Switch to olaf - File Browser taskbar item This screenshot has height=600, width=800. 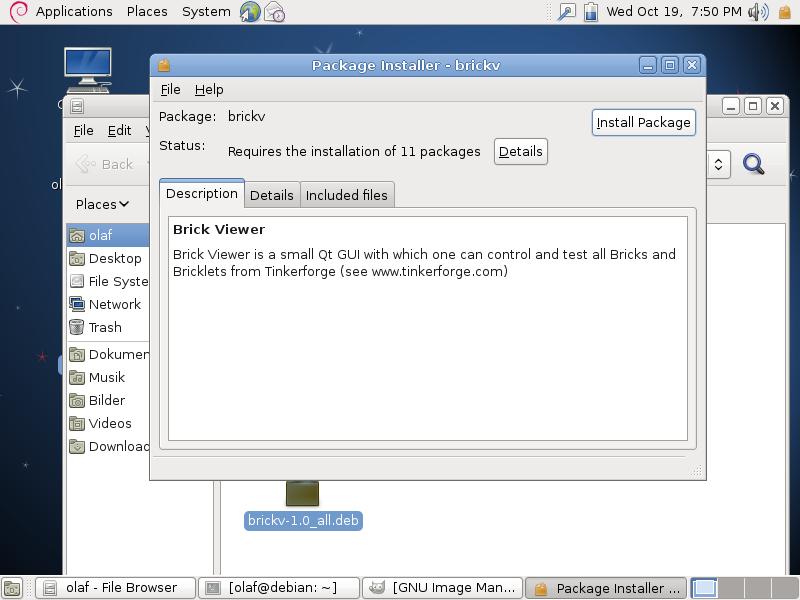click(115, 588)
